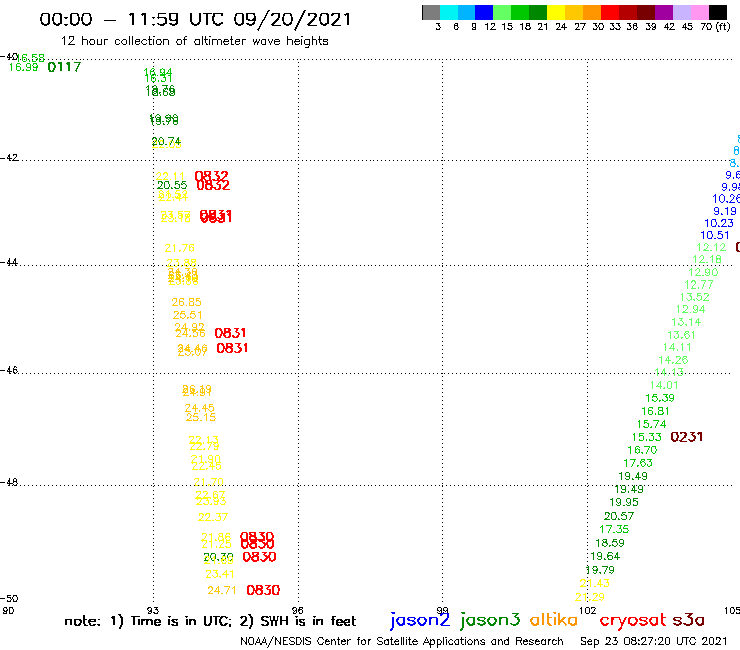Click the wave height value 18.59

point(610,543)
